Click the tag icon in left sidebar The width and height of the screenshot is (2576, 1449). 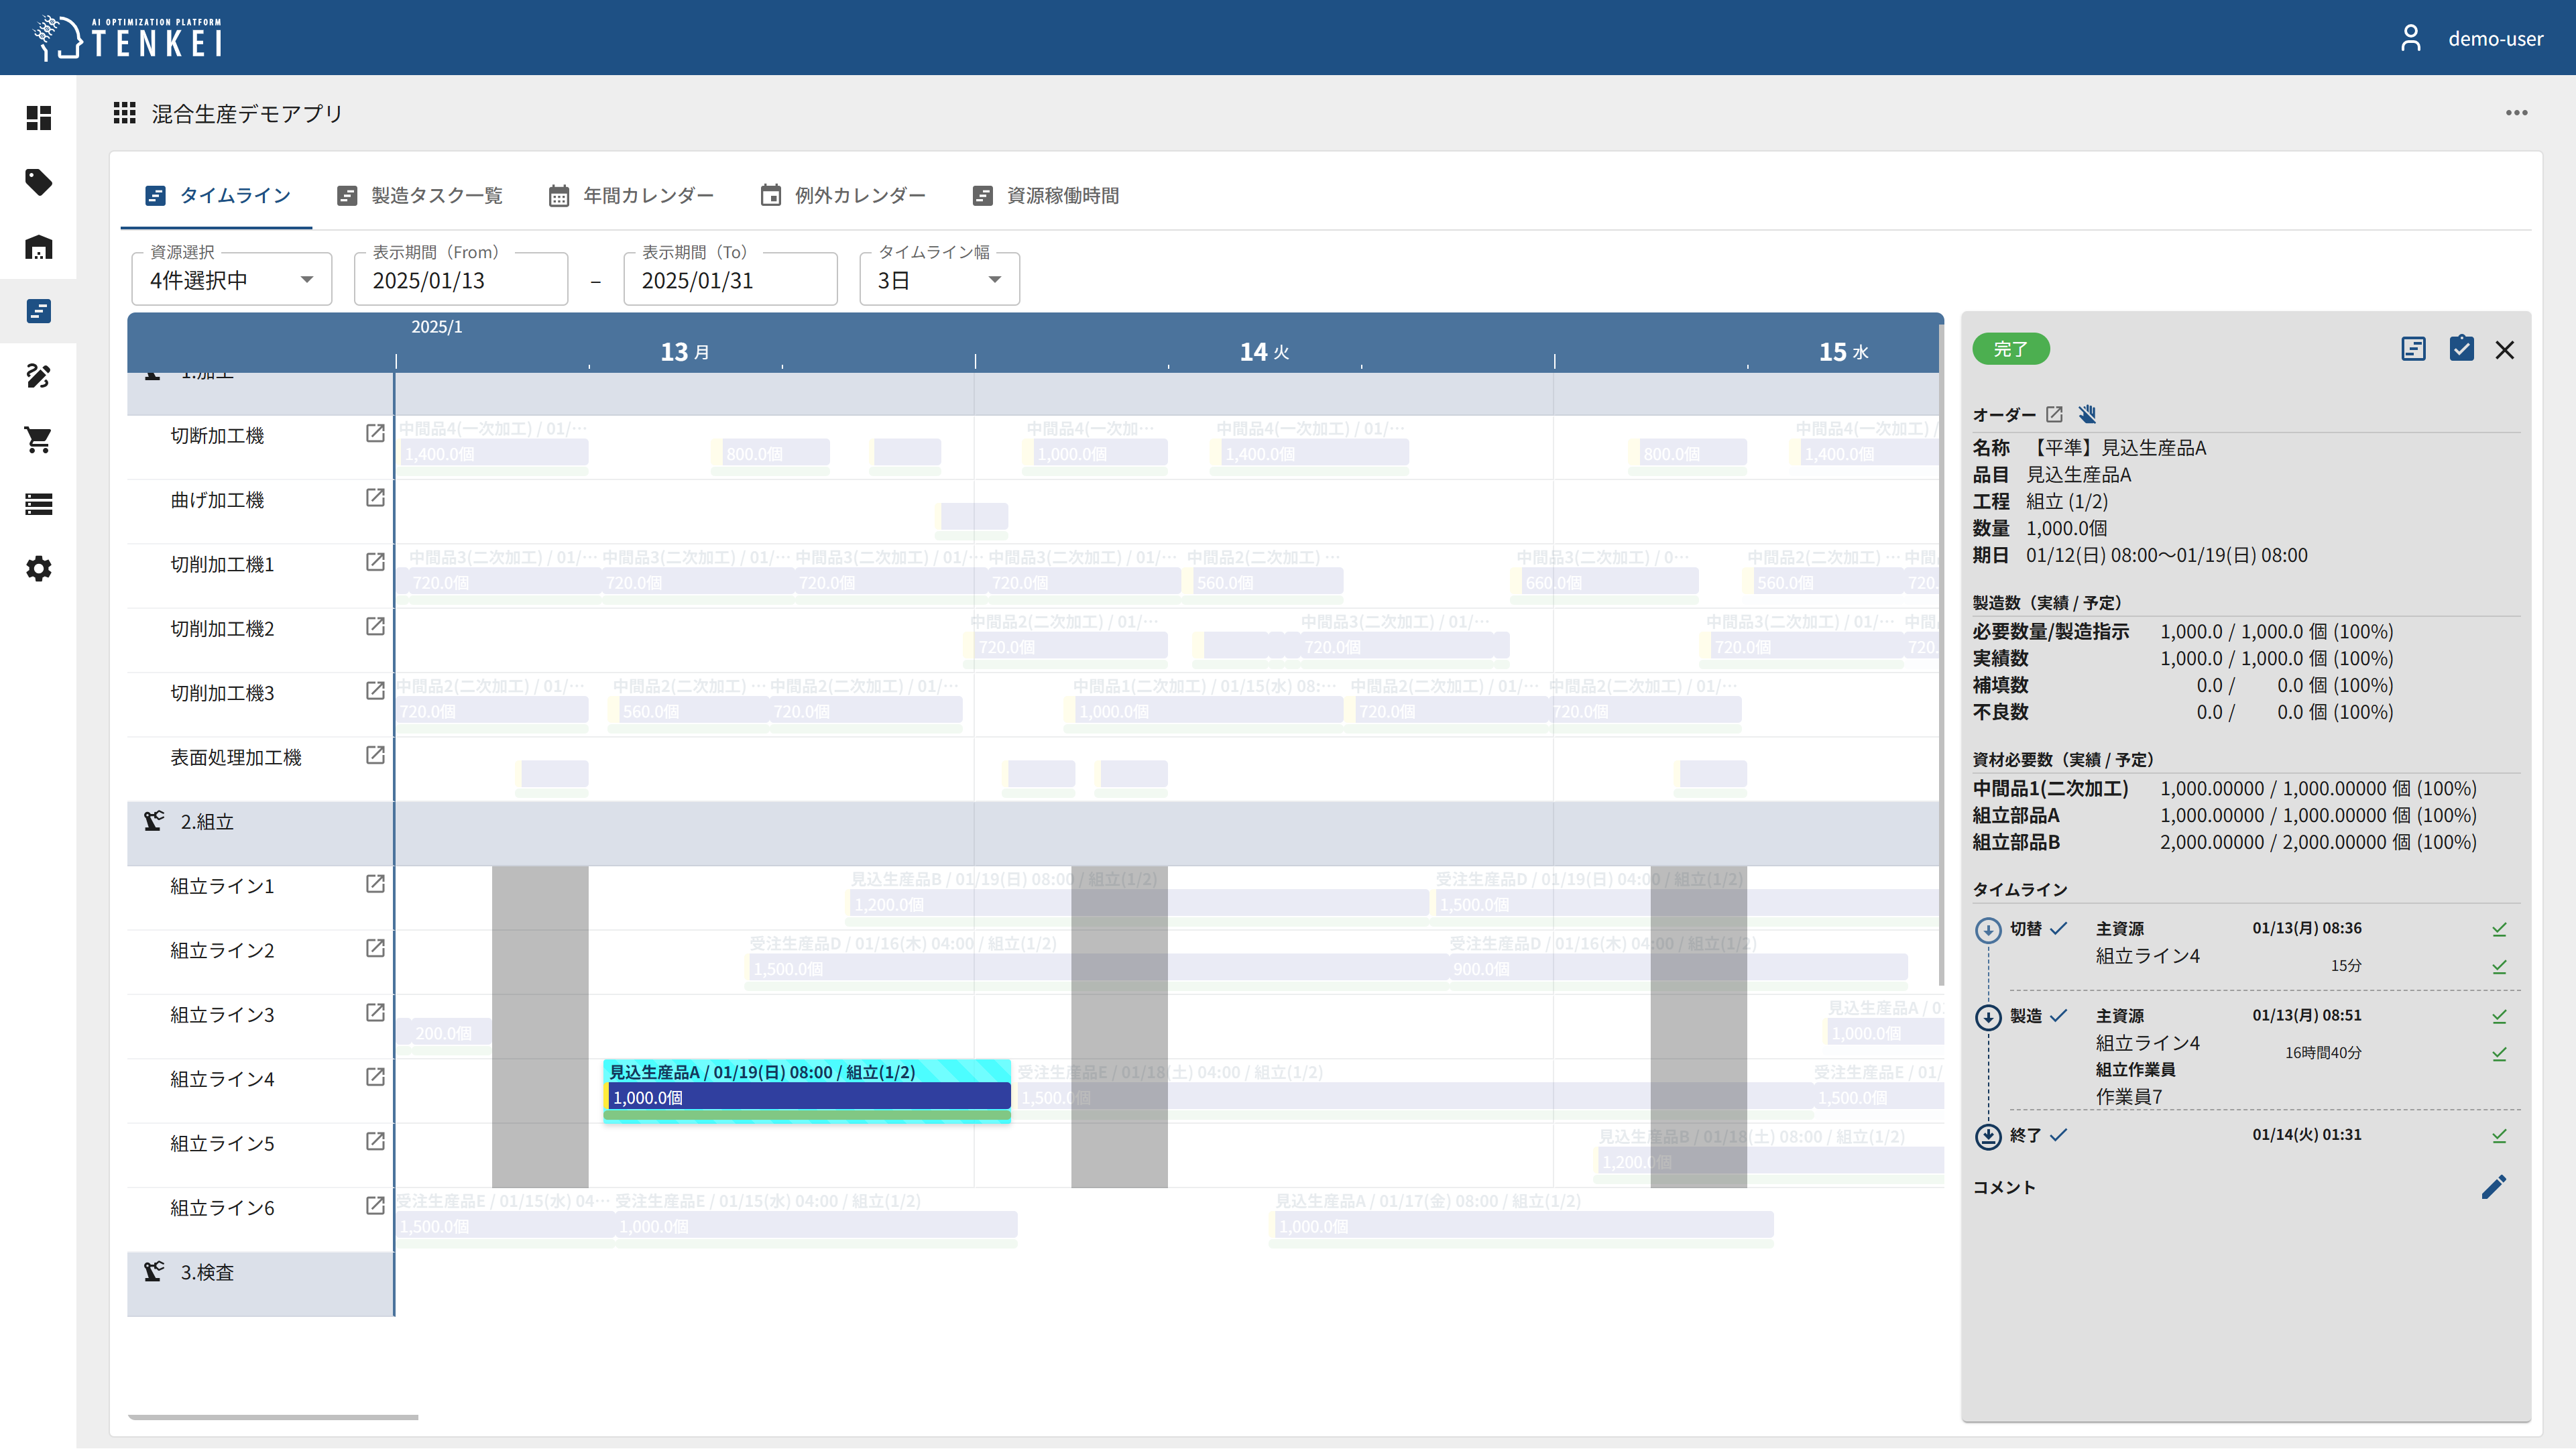click(x=38, y=182)
